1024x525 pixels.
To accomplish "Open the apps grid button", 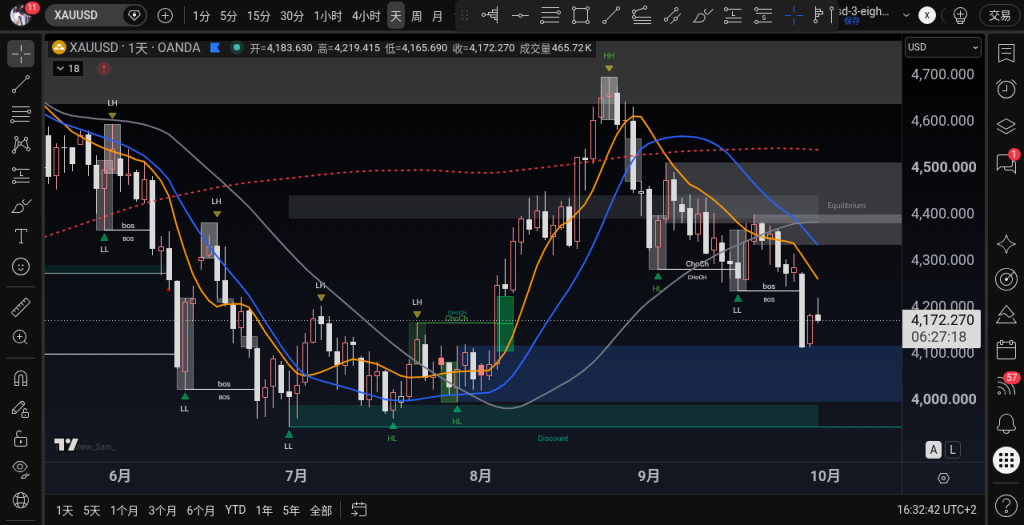I will 1006,460.
